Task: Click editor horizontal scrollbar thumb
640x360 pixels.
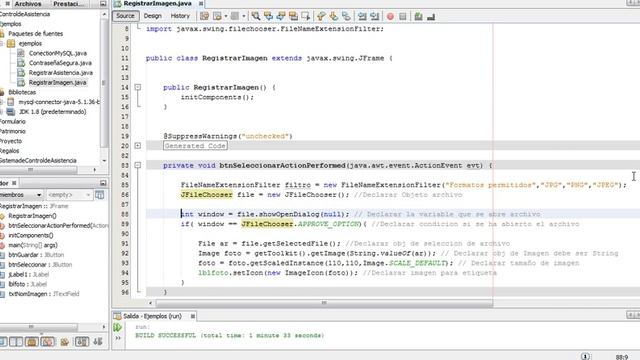Action: click(324, 303)
